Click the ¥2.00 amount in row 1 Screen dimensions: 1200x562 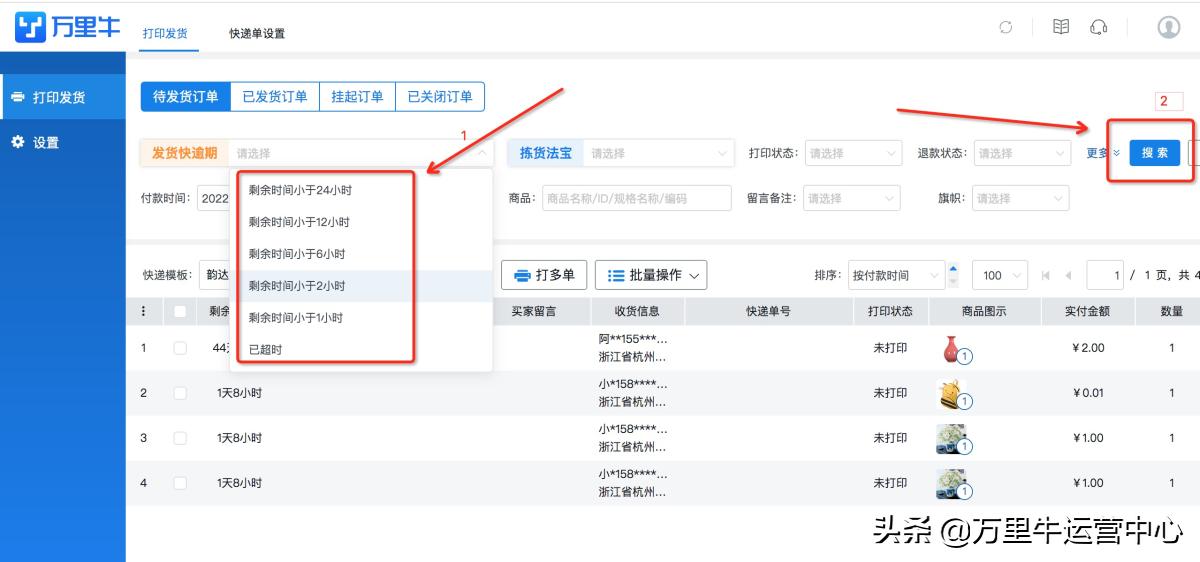1088,348
